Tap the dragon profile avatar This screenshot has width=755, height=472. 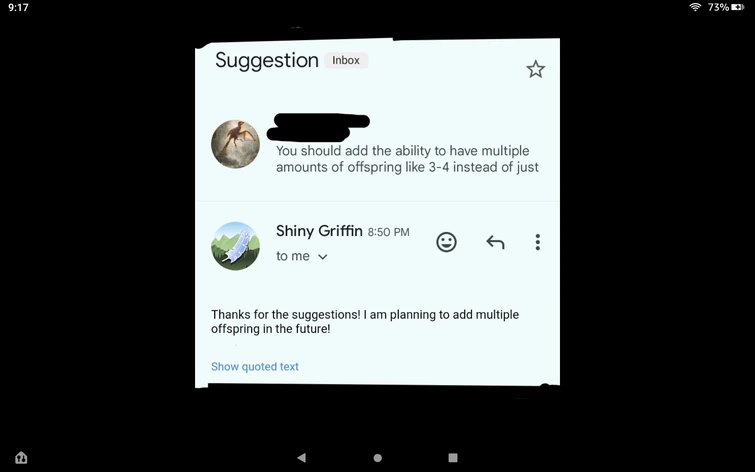(235, 144)
